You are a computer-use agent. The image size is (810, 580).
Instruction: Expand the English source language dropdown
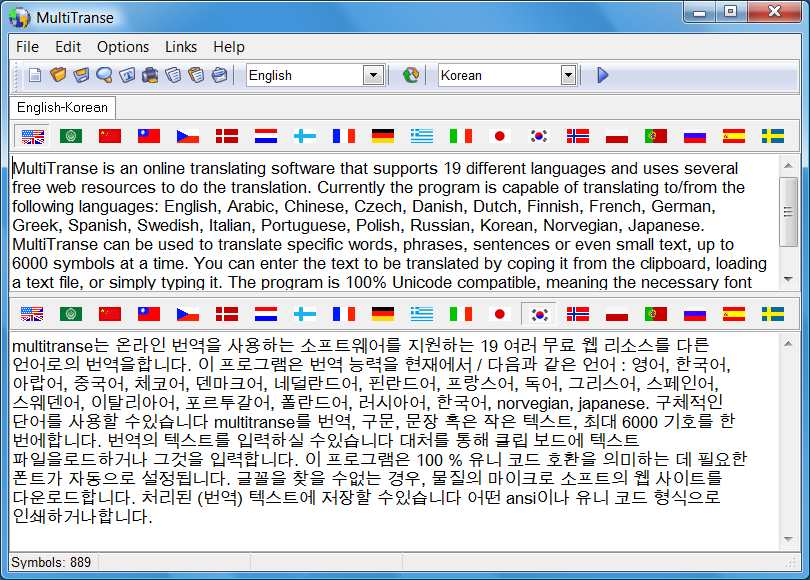pos(373,75)
